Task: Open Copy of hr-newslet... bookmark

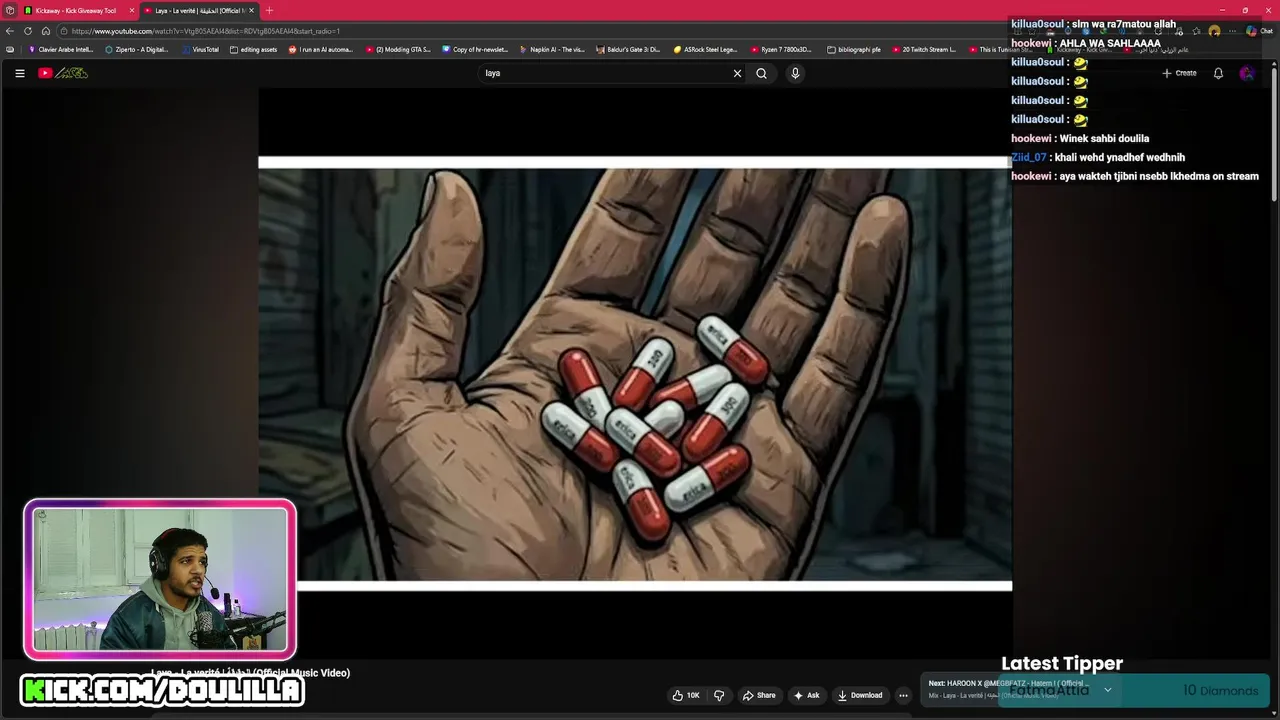Action: tap(475, 49)
